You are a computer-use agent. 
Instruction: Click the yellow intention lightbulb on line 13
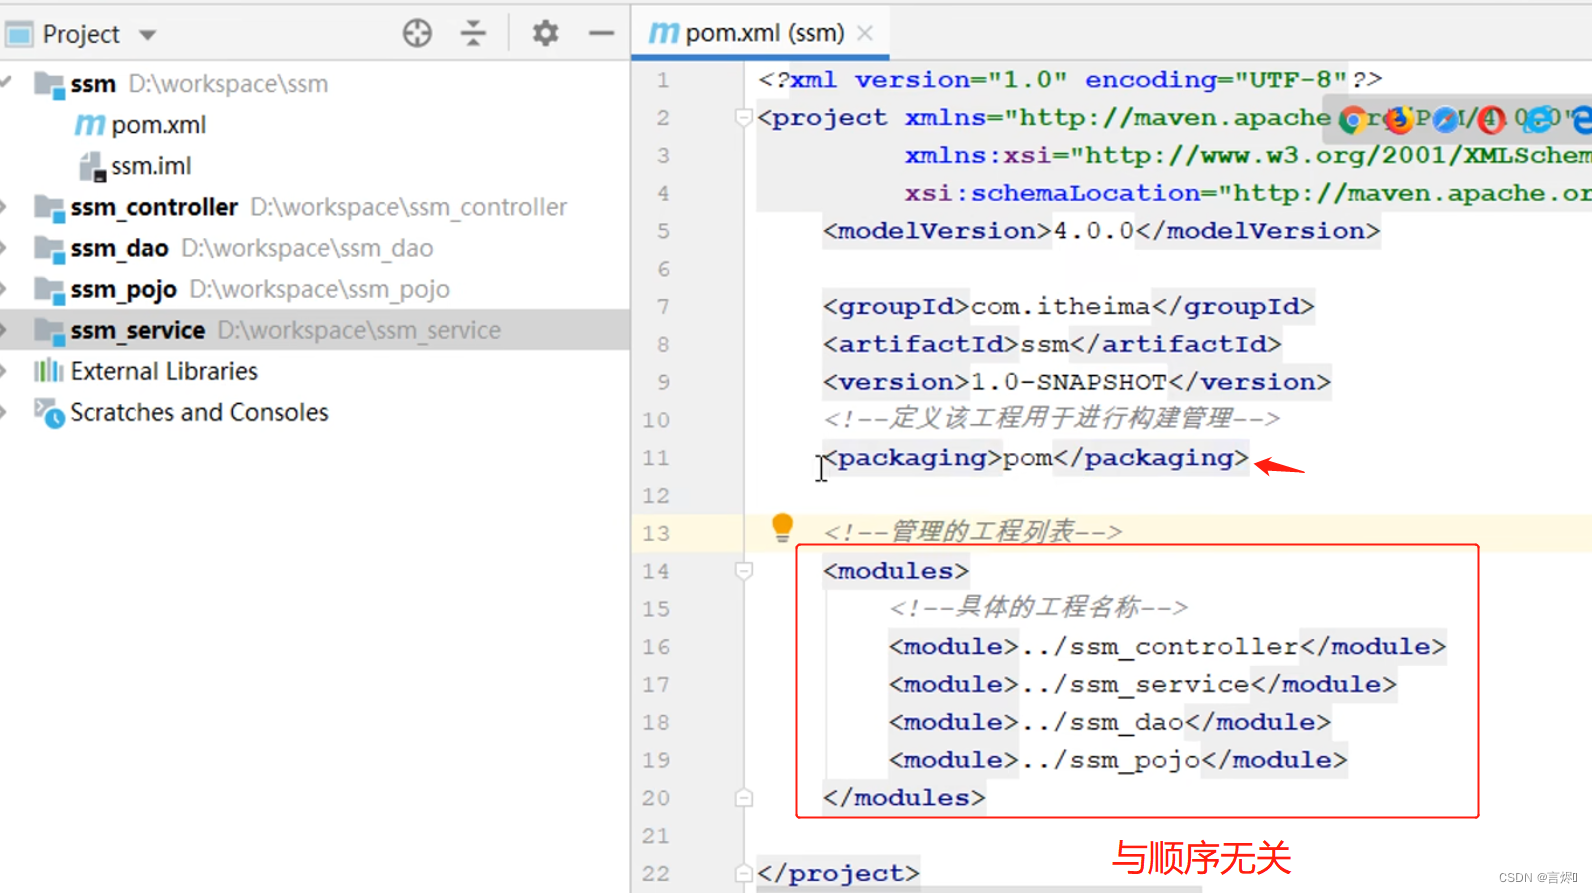(782, 527)
